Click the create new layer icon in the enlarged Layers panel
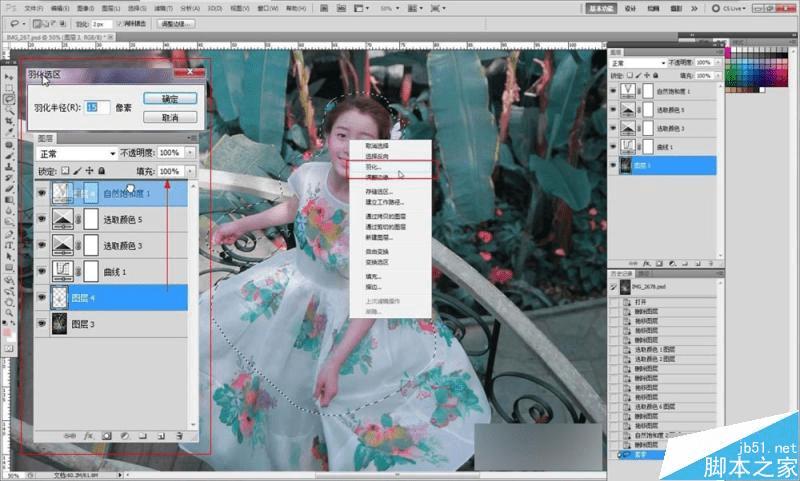The width and height of the screenshot is (800, 481). point(161,436)
